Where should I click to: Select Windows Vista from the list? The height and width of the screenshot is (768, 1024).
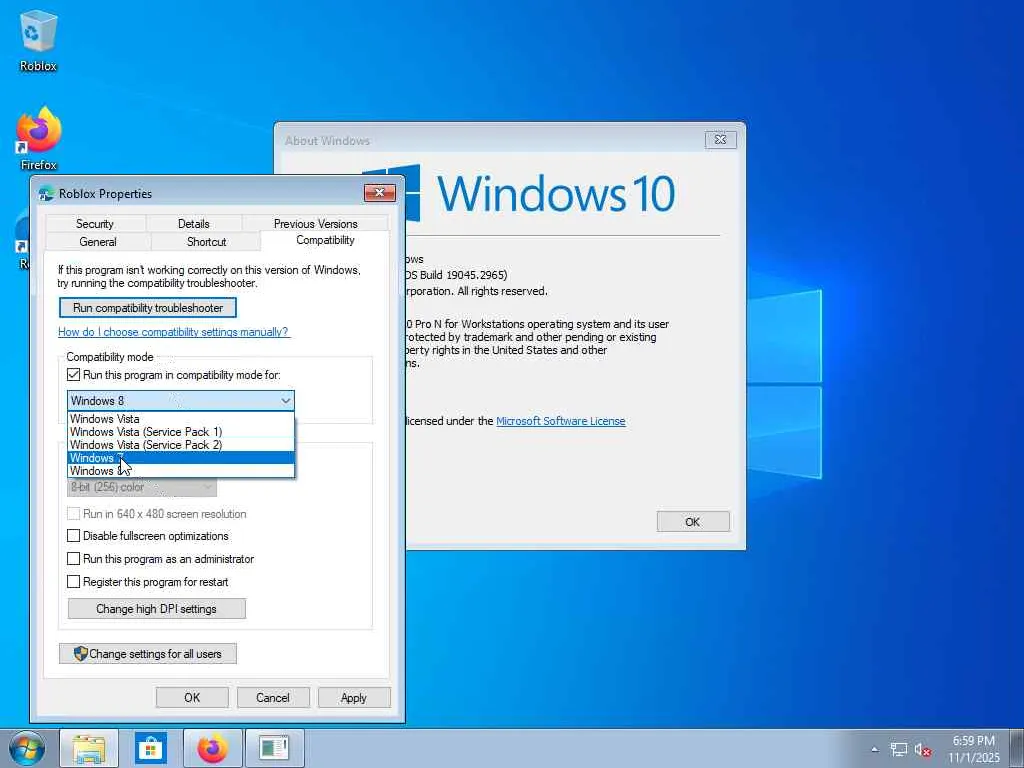click(x=181, y=419)
